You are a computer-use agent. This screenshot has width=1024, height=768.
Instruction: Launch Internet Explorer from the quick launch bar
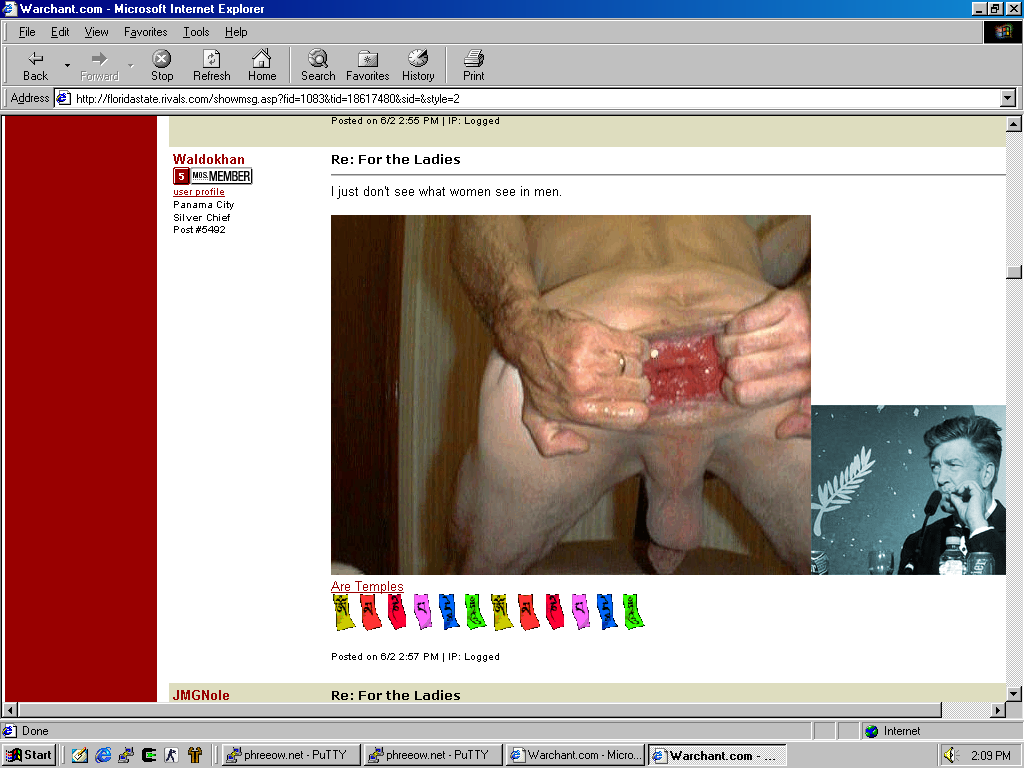click(x=103, y=755)
